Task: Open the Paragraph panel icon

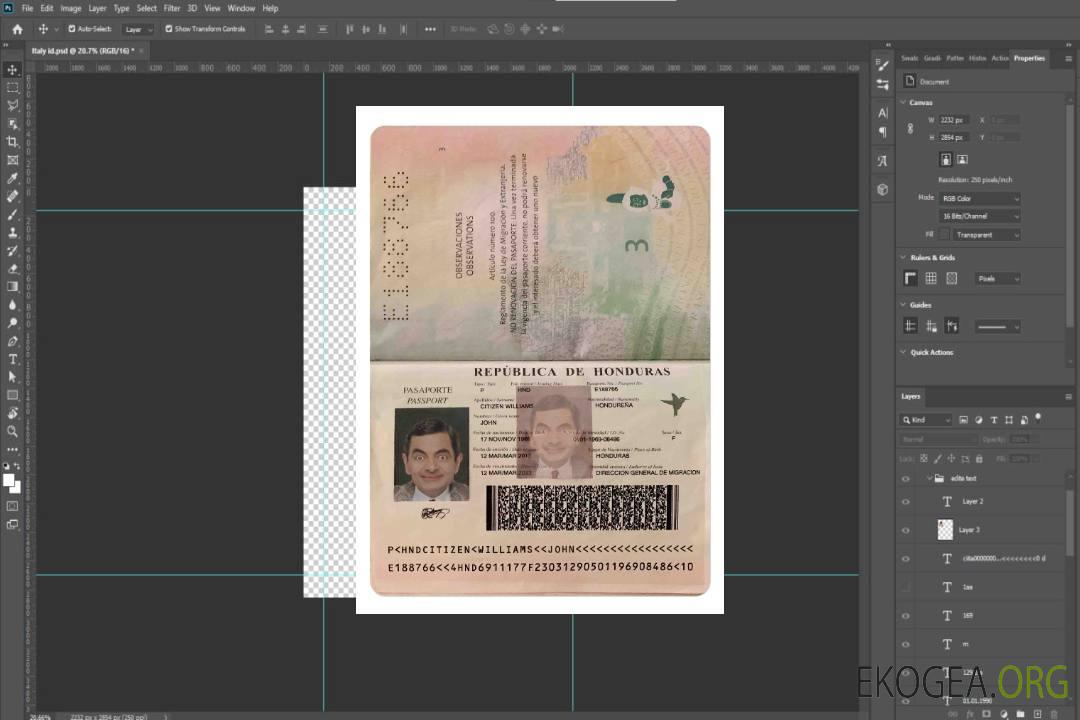Action: [882, 132]
